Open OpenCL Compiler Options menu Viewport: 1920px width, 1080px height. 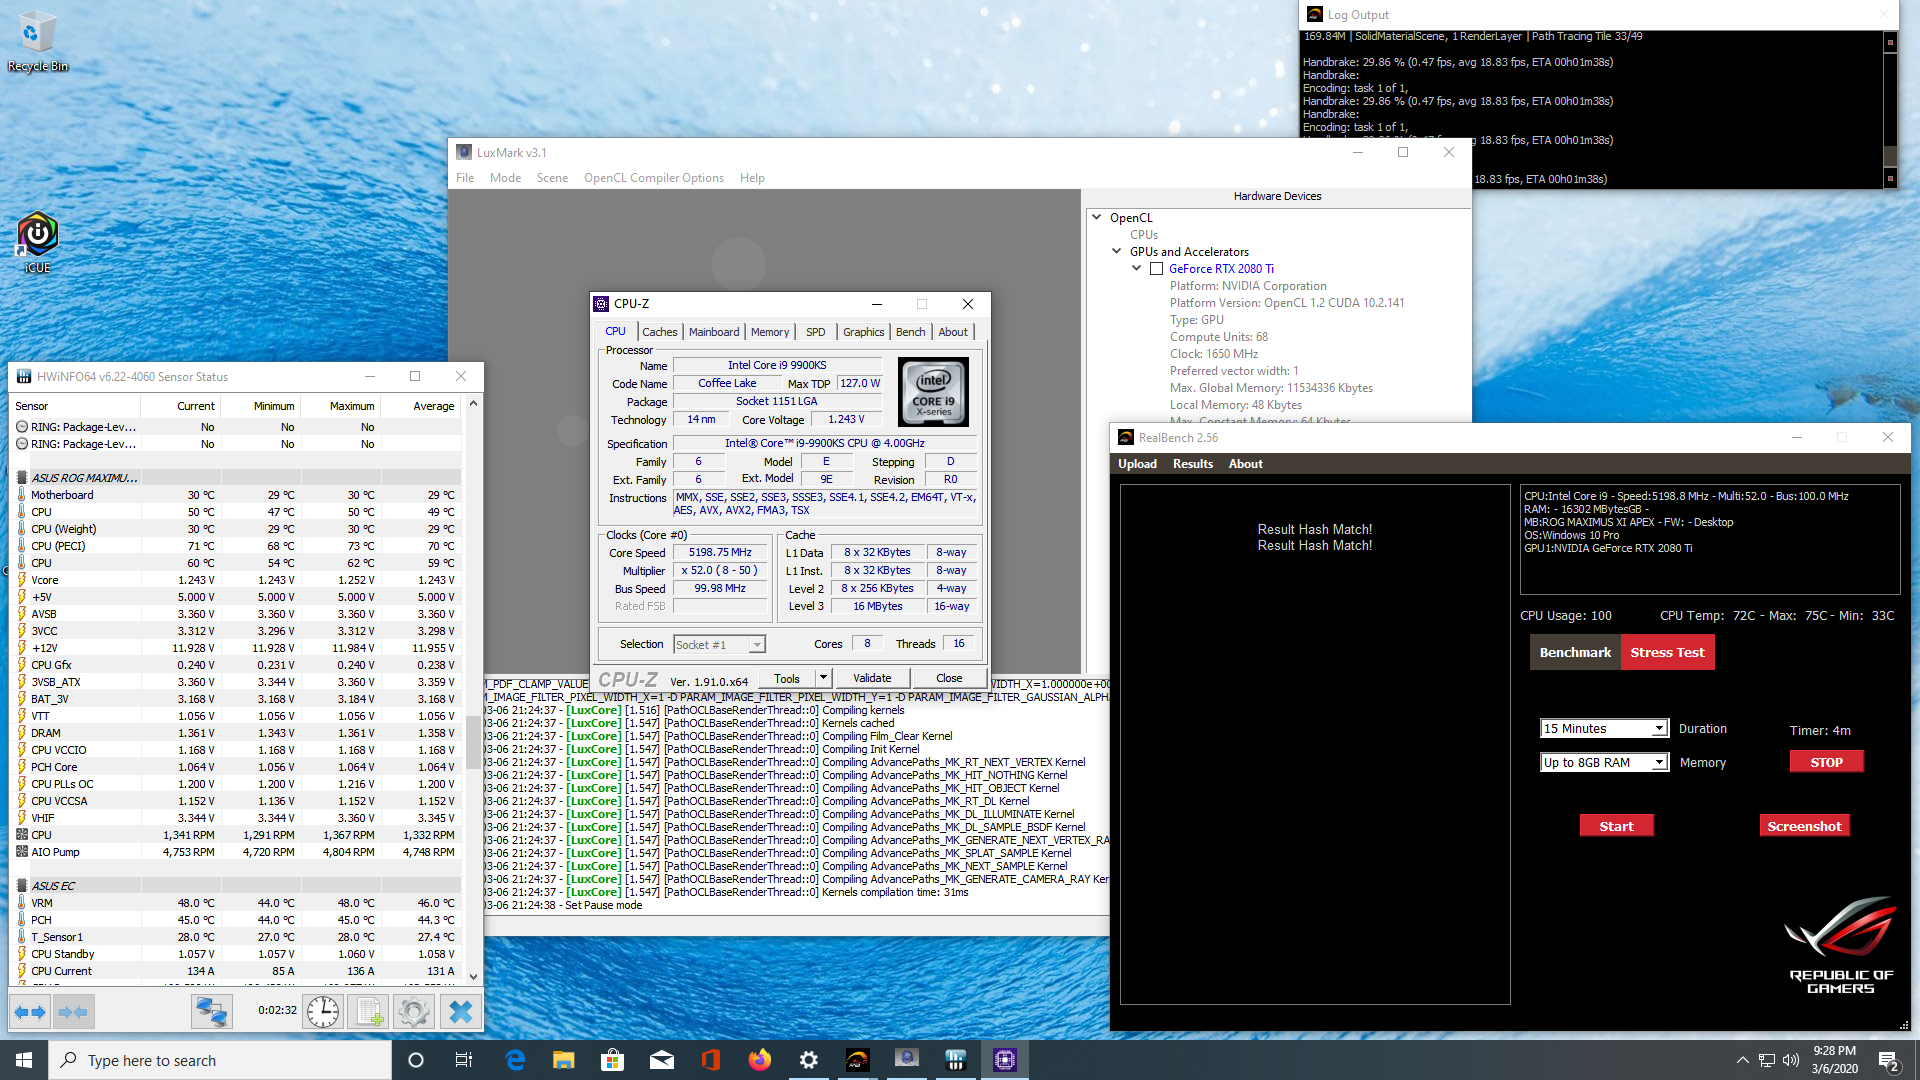click(654, 178)
